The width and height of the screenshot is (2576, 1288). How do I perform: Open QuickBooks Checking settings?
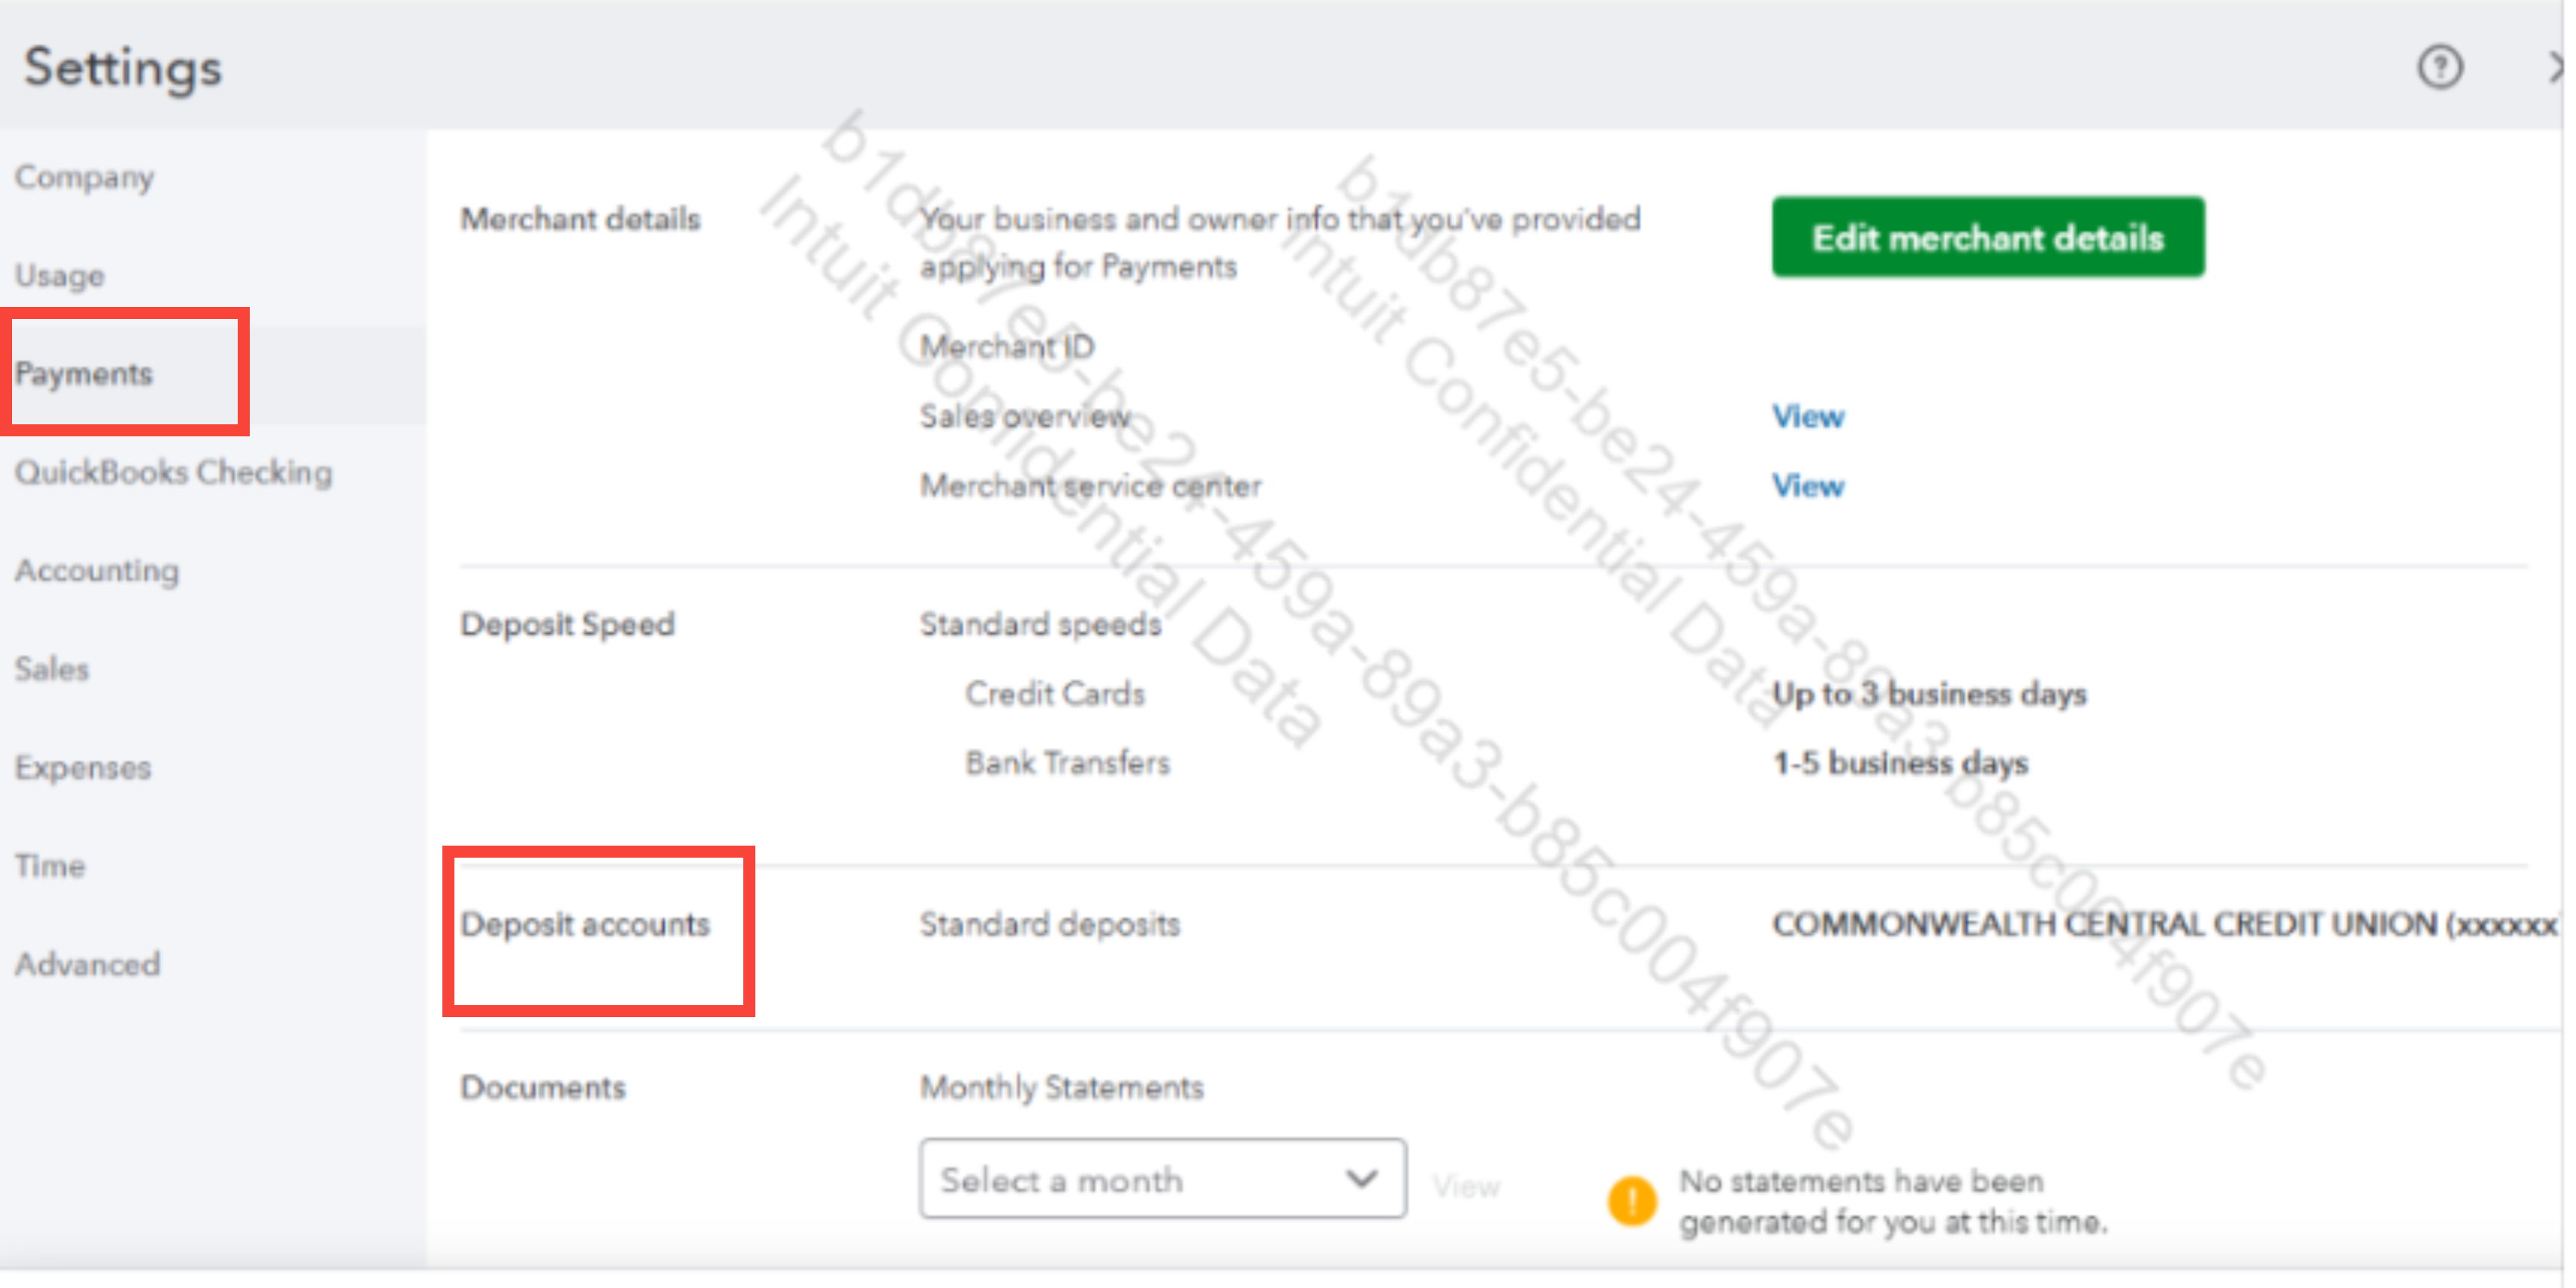pyautogui.click(x=173, y=472)
